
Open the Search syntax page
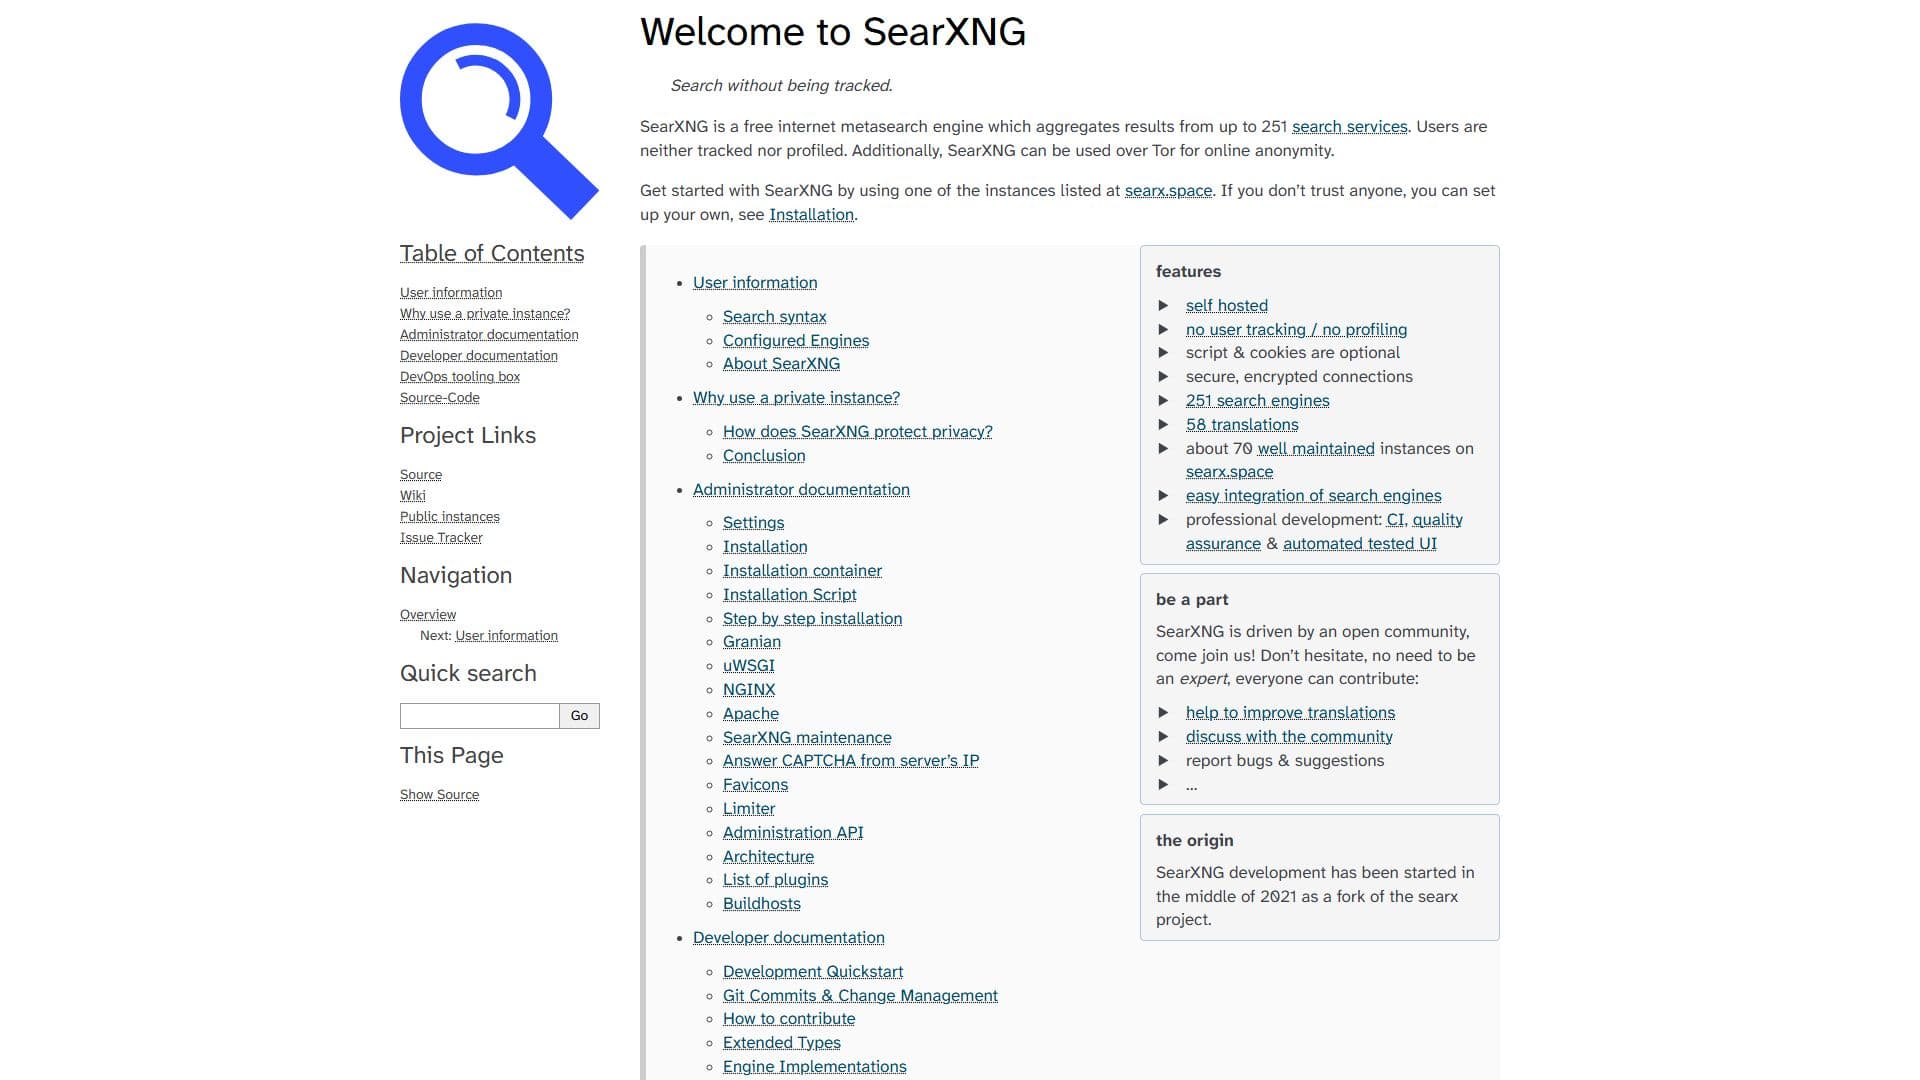tap(775, 317)
